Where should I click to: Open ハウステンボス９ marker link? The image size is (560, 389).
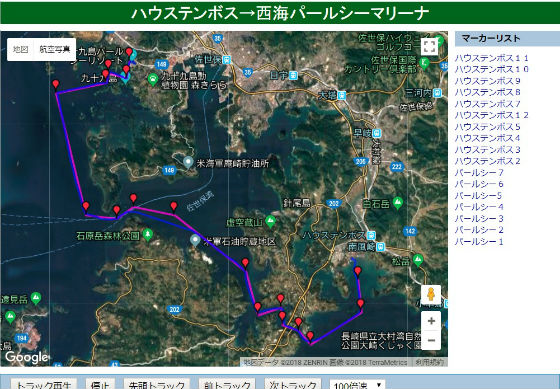tap(488, 81)
